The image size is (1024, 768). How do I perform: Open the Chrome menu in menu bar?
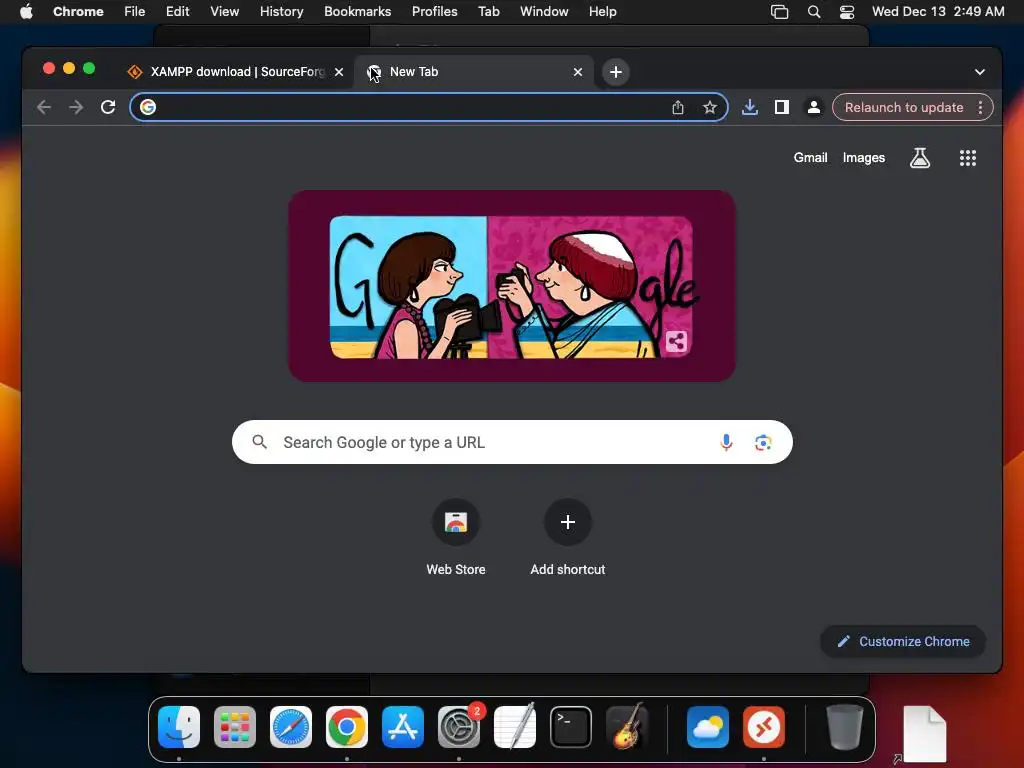tap(78, 11)
